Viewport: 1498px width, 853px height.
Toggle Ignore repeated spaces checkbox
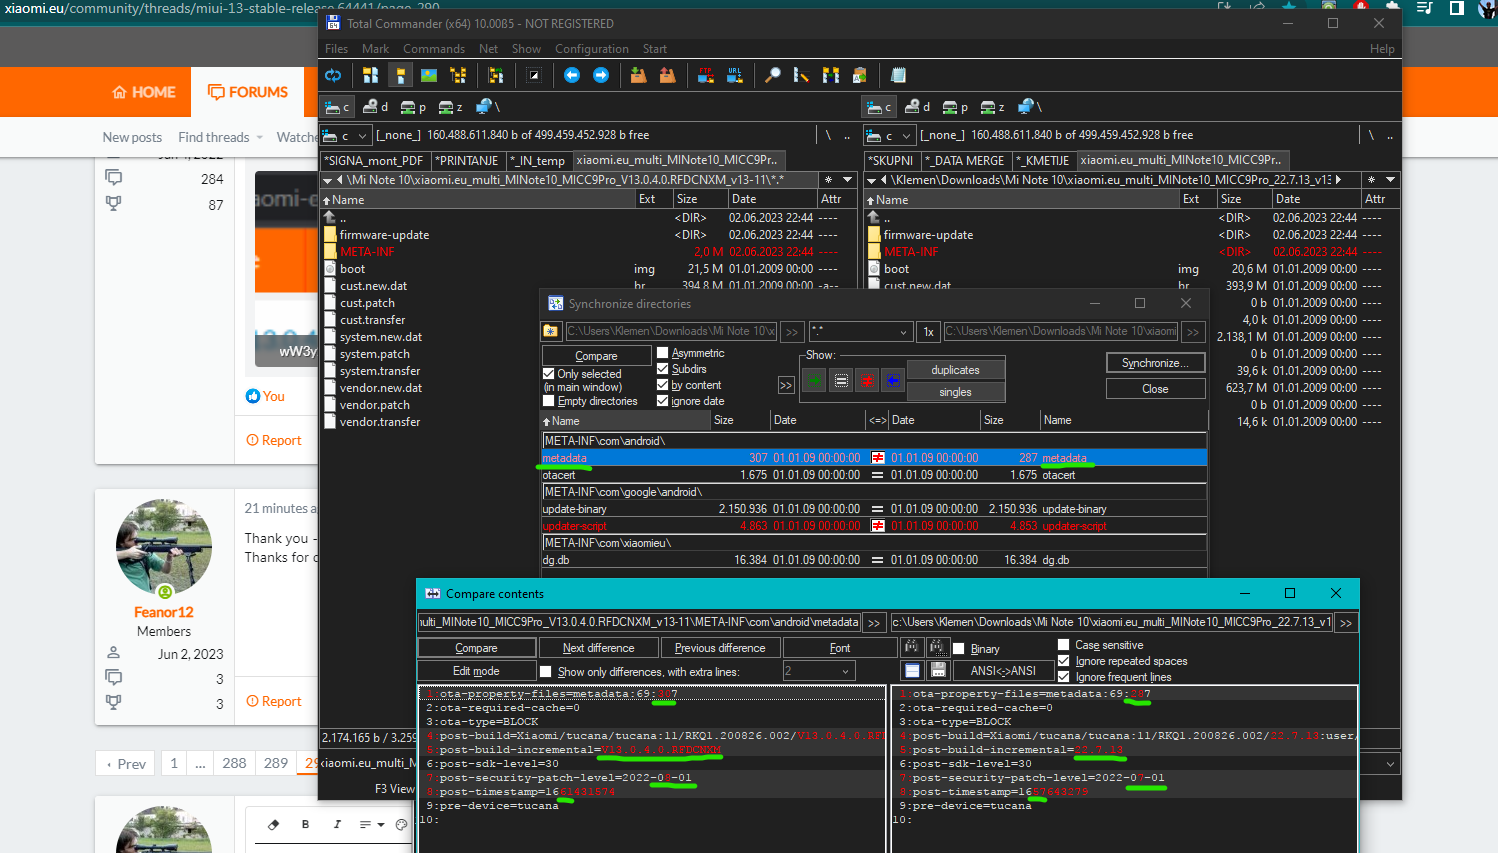click(x=1064, y=661)
